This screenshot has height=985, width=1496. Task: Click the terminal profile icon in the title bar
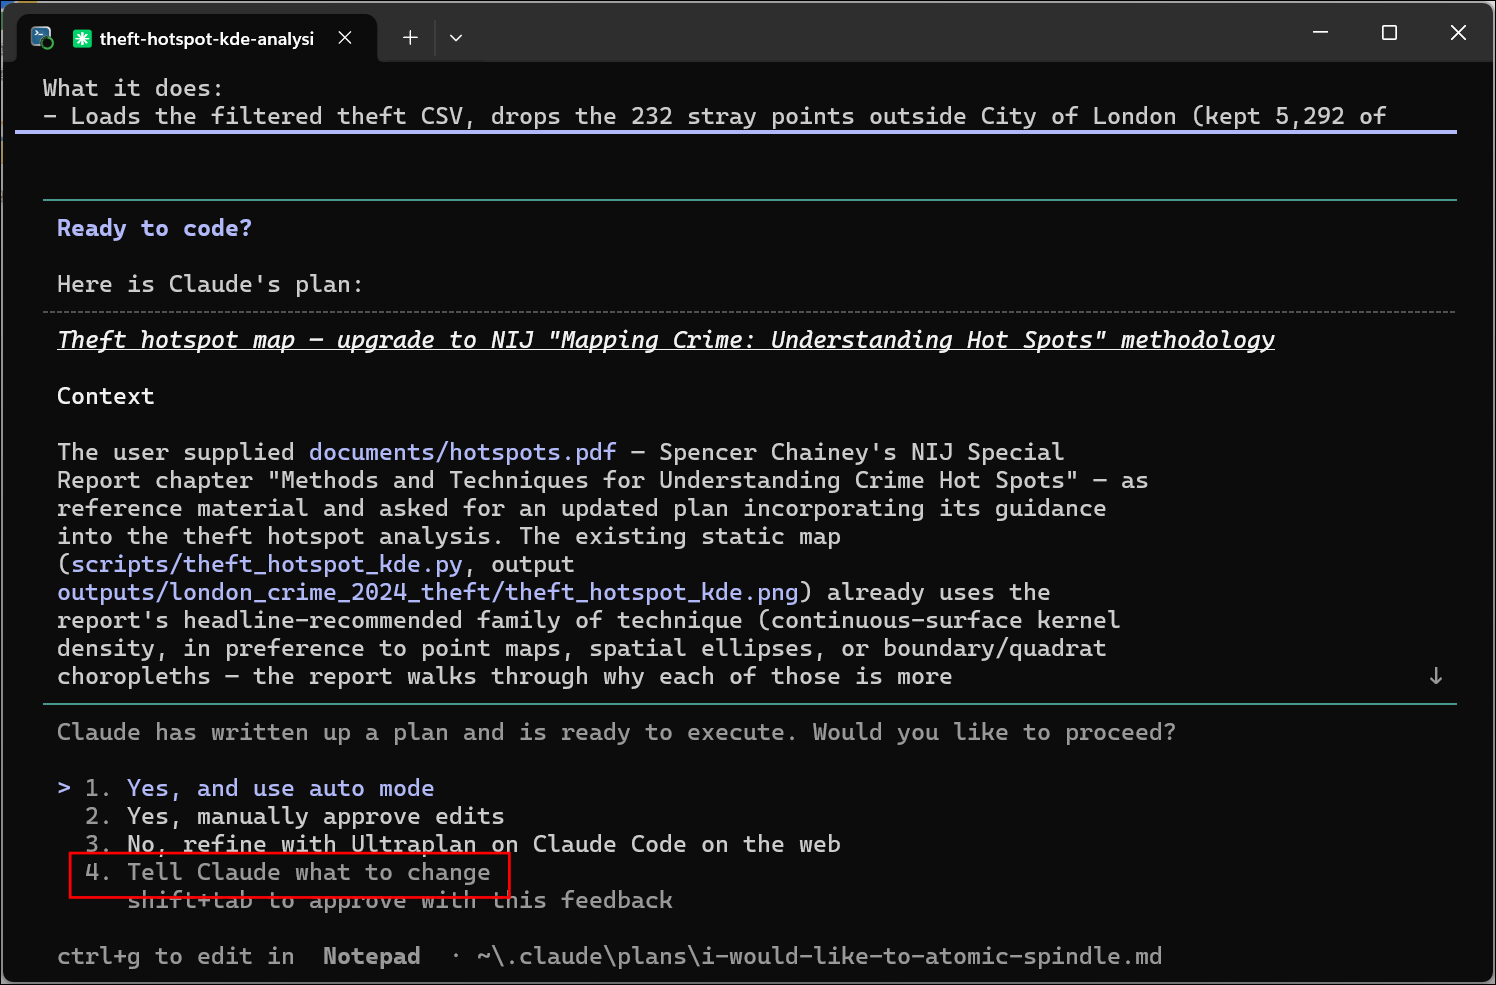pyautogui.click(x=42, y=38)
